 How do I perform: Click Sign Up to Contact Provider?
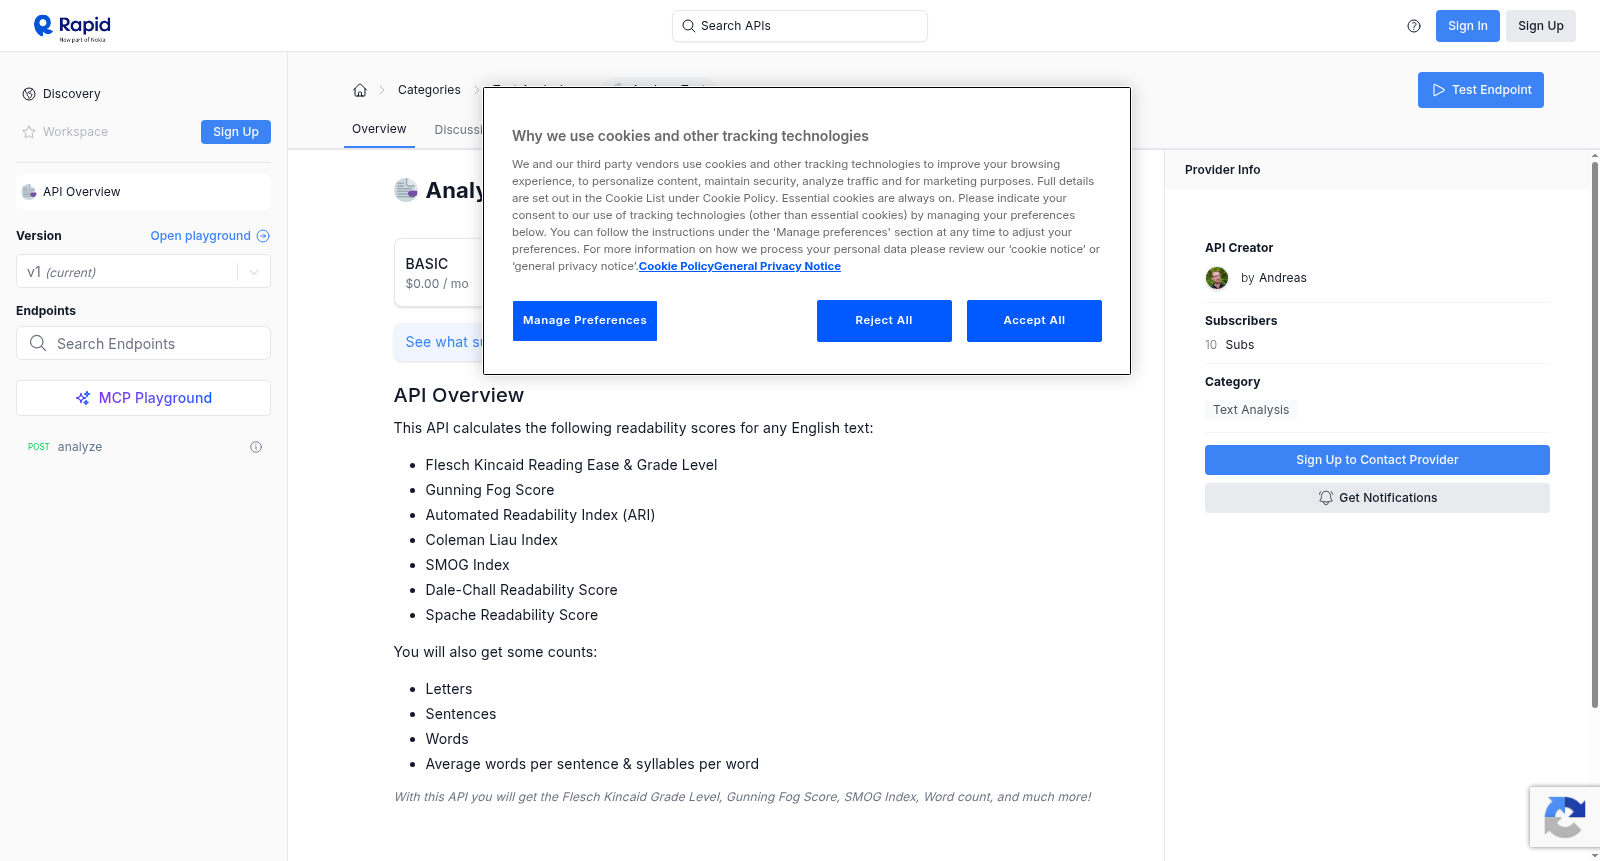(x=1377, y=460)
